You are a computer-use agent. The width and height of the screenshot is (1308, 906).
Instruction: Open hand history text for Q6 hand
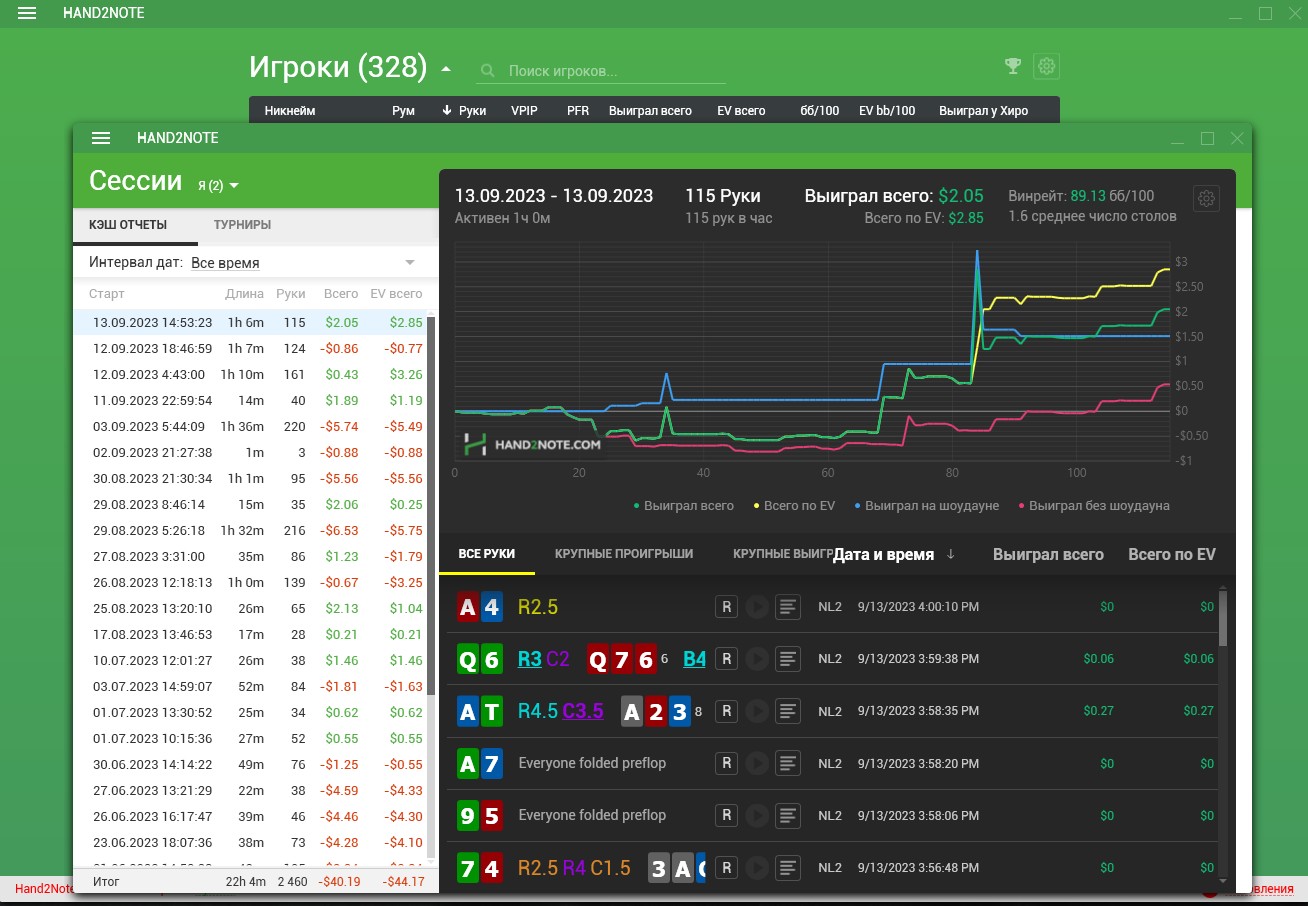(x=788, y=659)
